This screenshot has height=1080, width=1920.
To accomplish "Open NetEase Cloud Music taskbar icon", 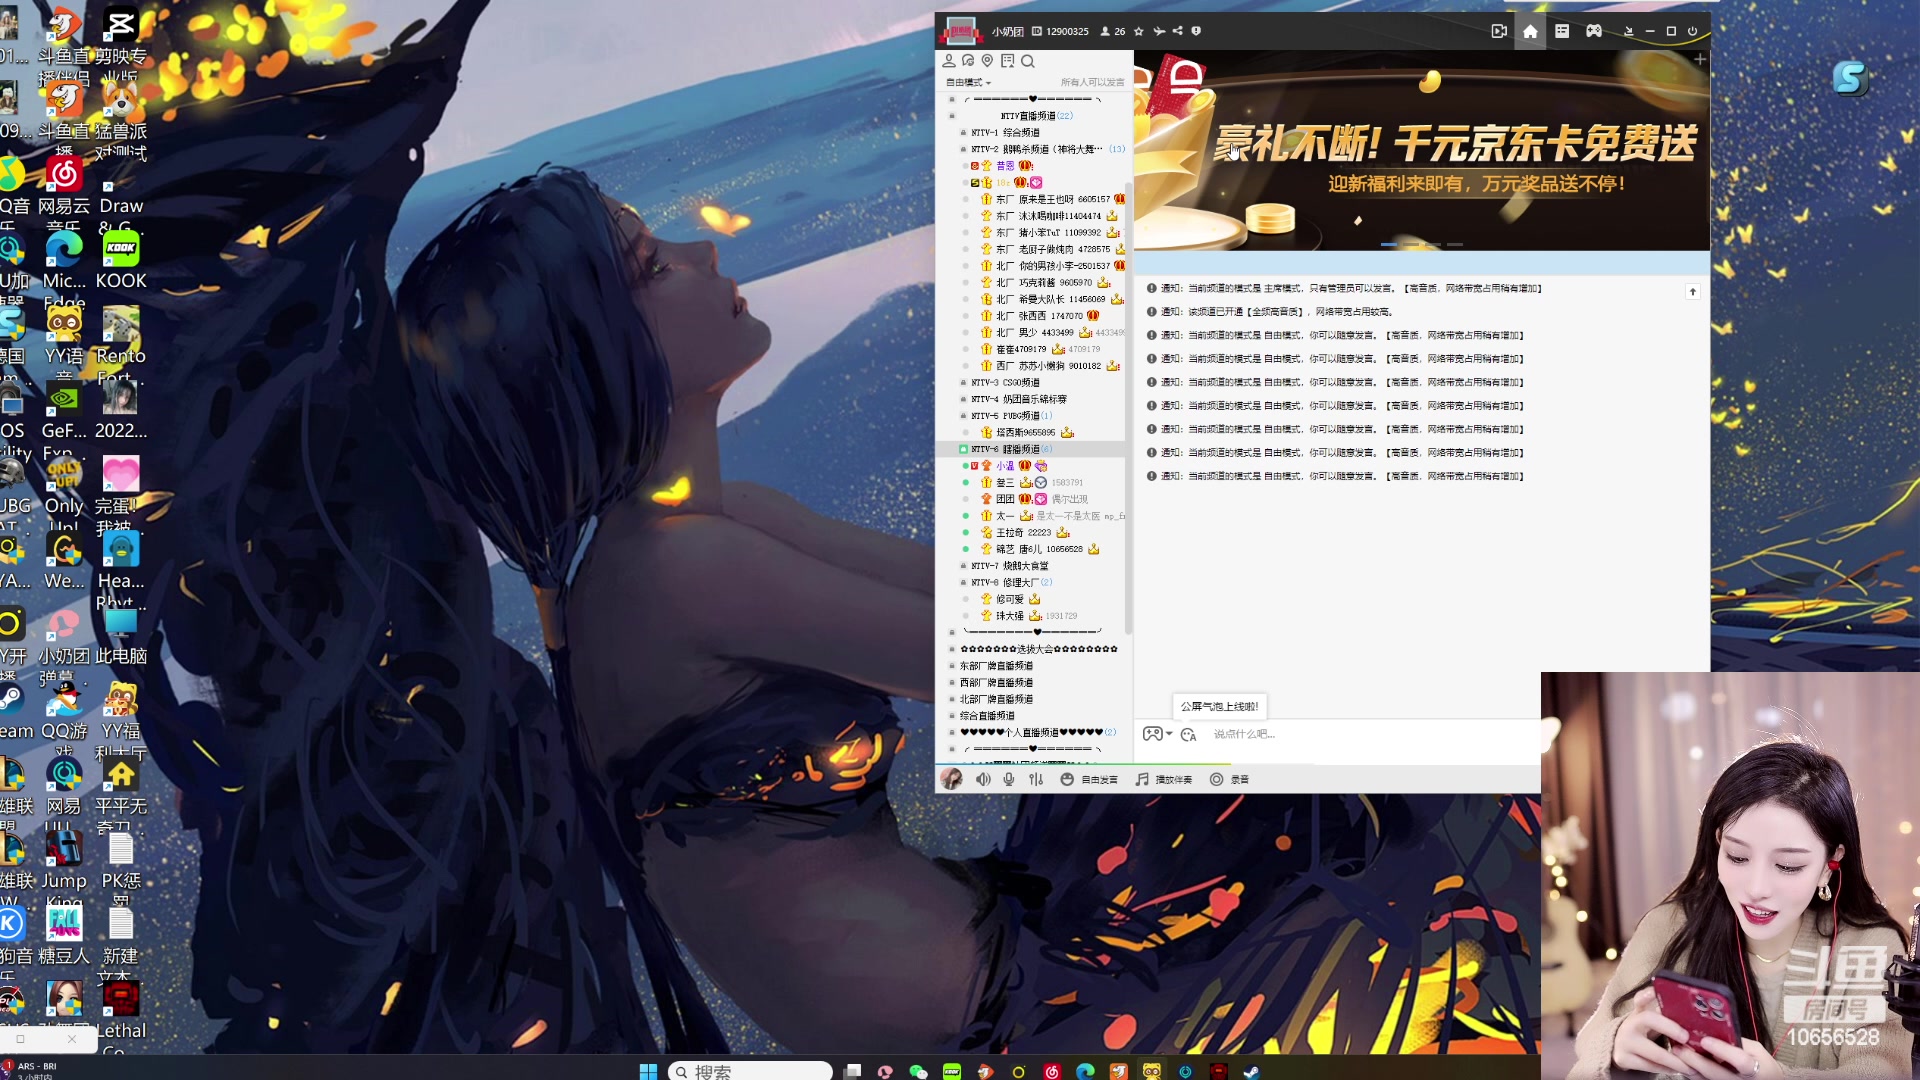I will pos(1052,1071).
